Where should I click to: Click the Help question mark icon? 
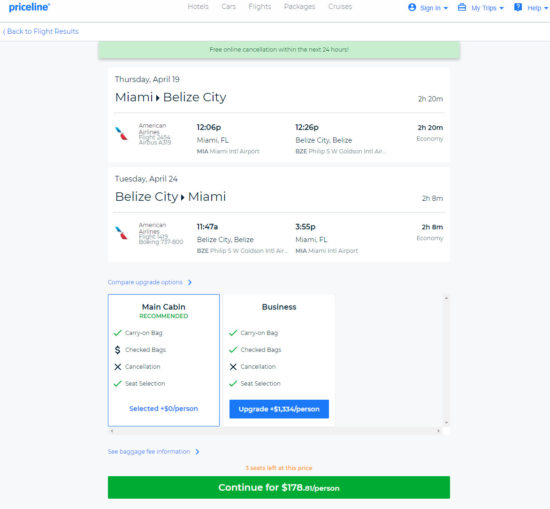(518, 7)
